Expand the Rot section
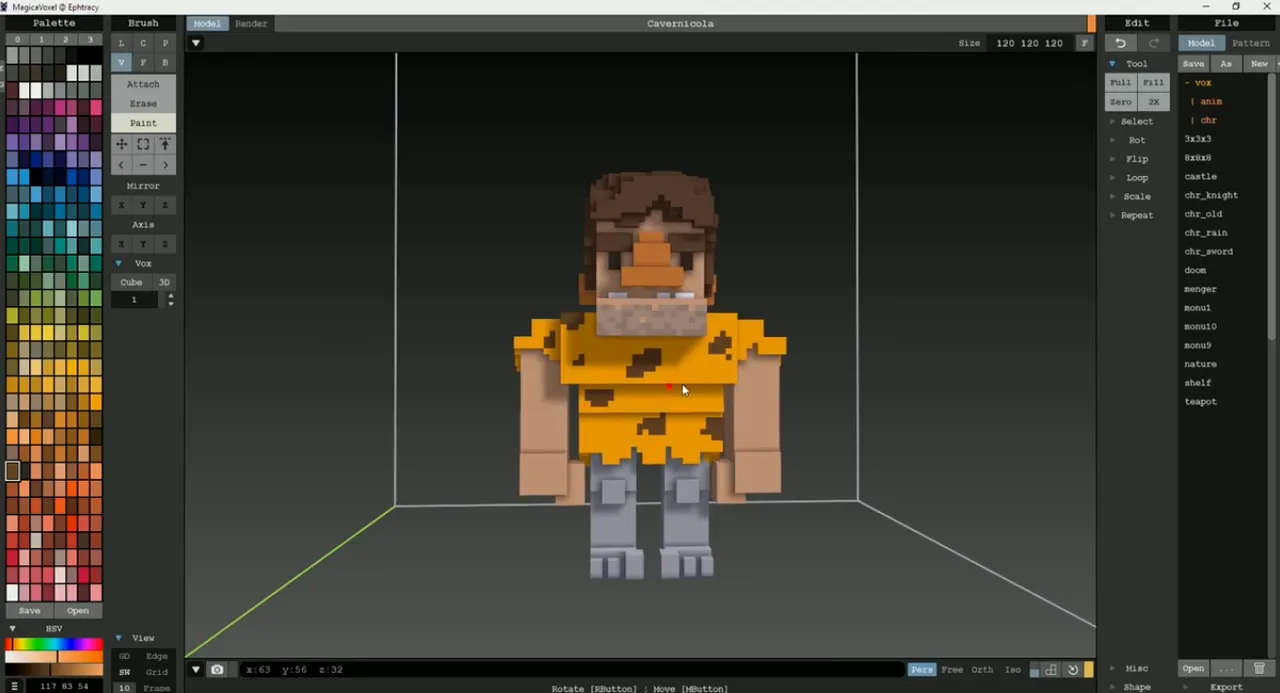 (x=1112, y=140)
